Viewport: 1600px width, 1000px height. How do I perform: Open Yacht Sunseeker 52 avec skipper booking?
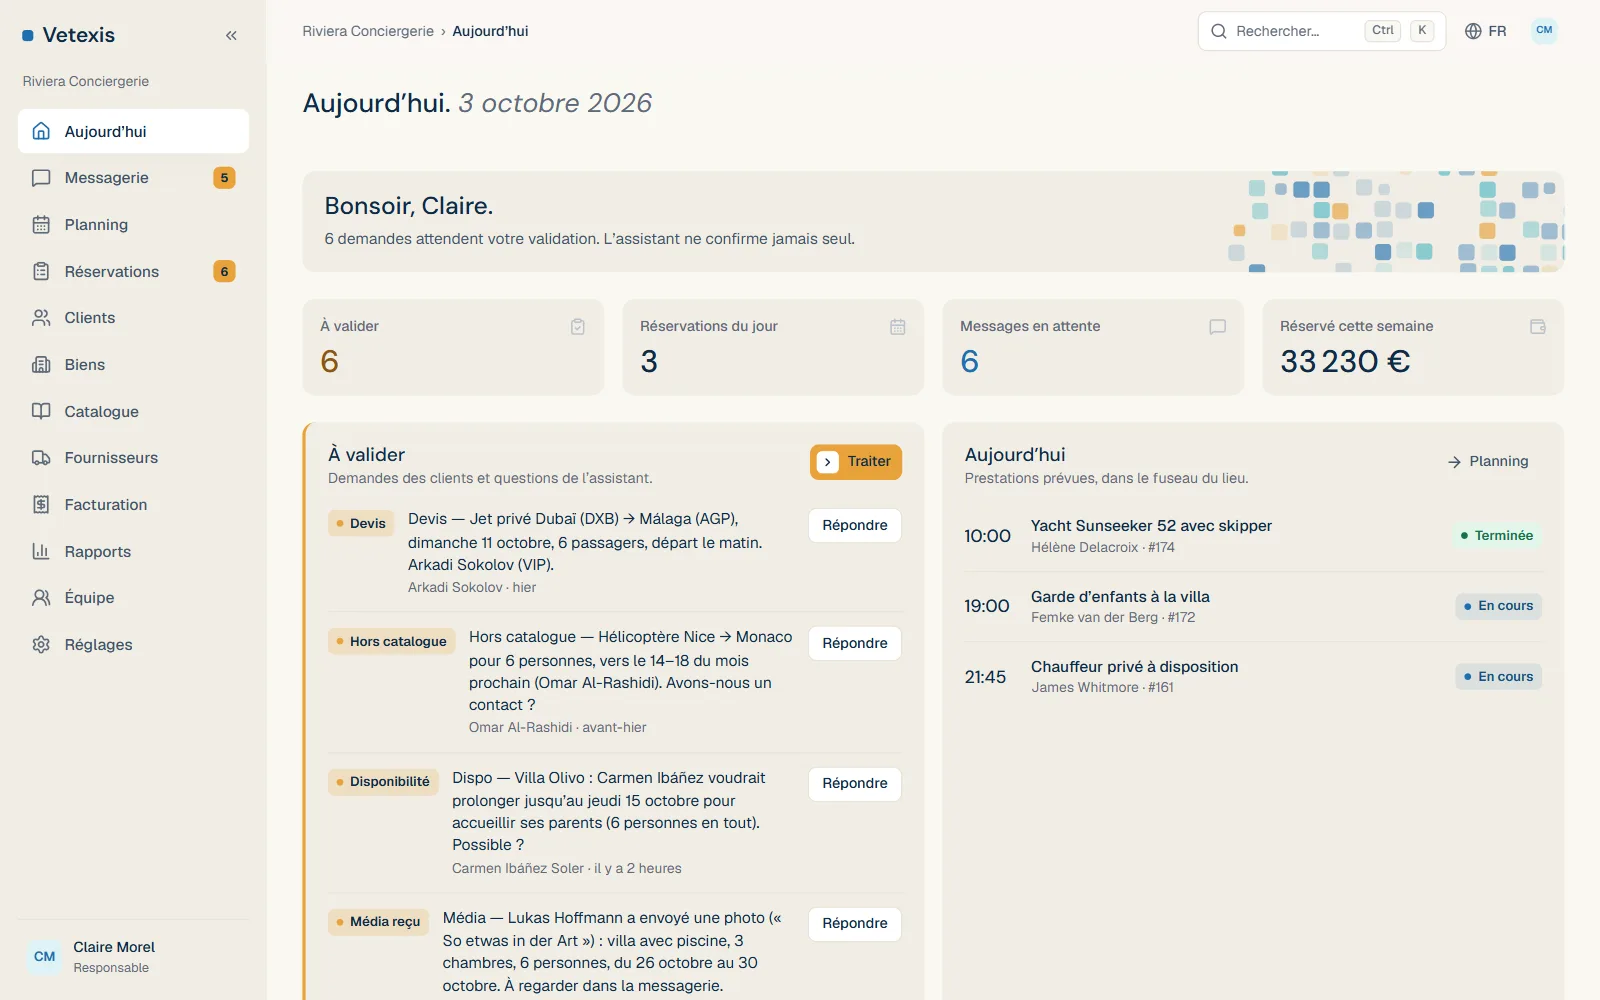1253,536
